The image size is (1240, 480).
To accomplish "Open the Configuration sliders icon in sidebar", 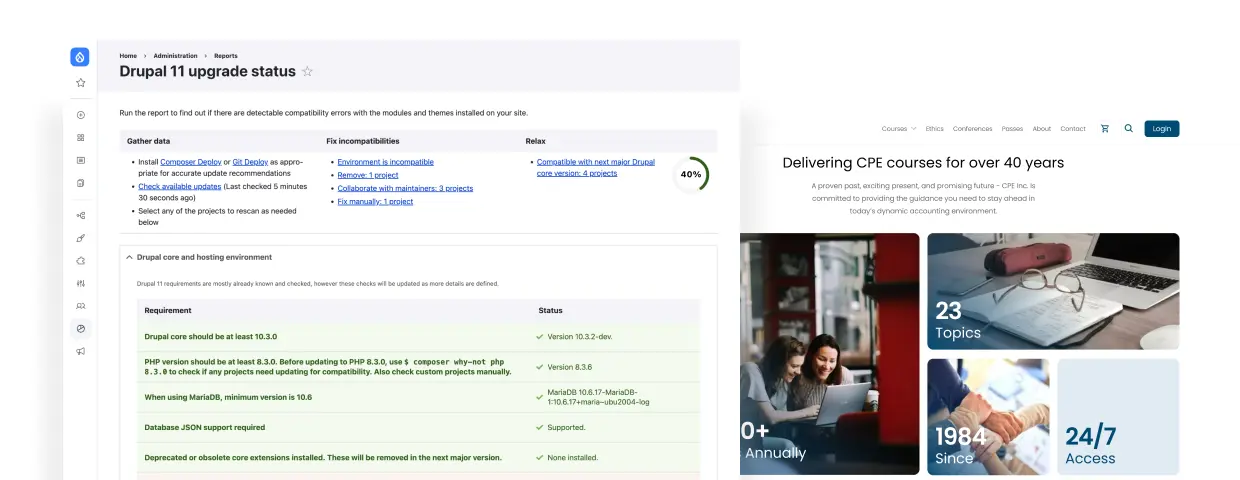I will pyautogui.click(x=81, y=283).
